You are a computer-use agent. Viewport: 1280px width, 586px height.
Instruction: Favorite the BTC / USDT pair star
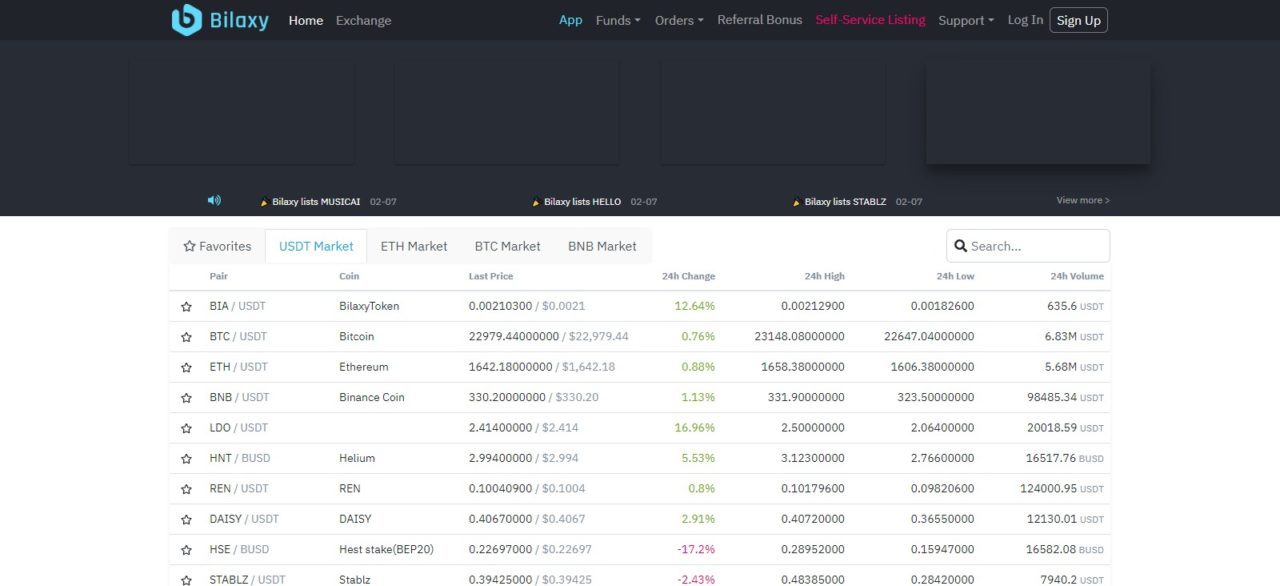point(186,337)
